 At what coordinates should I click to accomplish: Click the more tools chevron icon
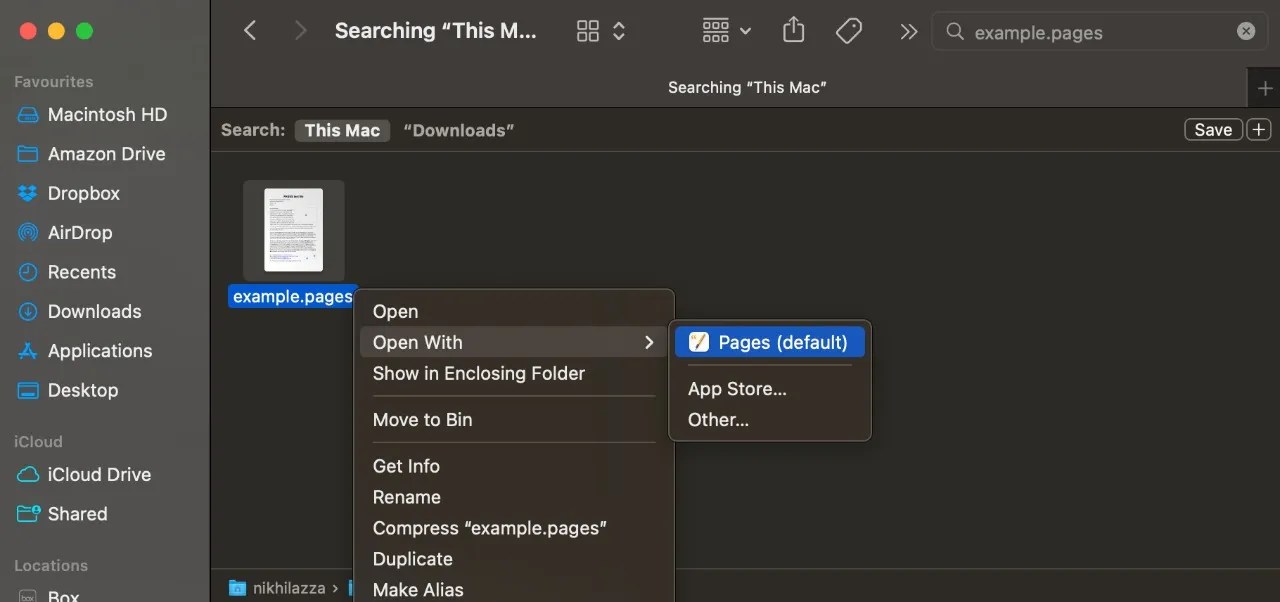[908, 30]
